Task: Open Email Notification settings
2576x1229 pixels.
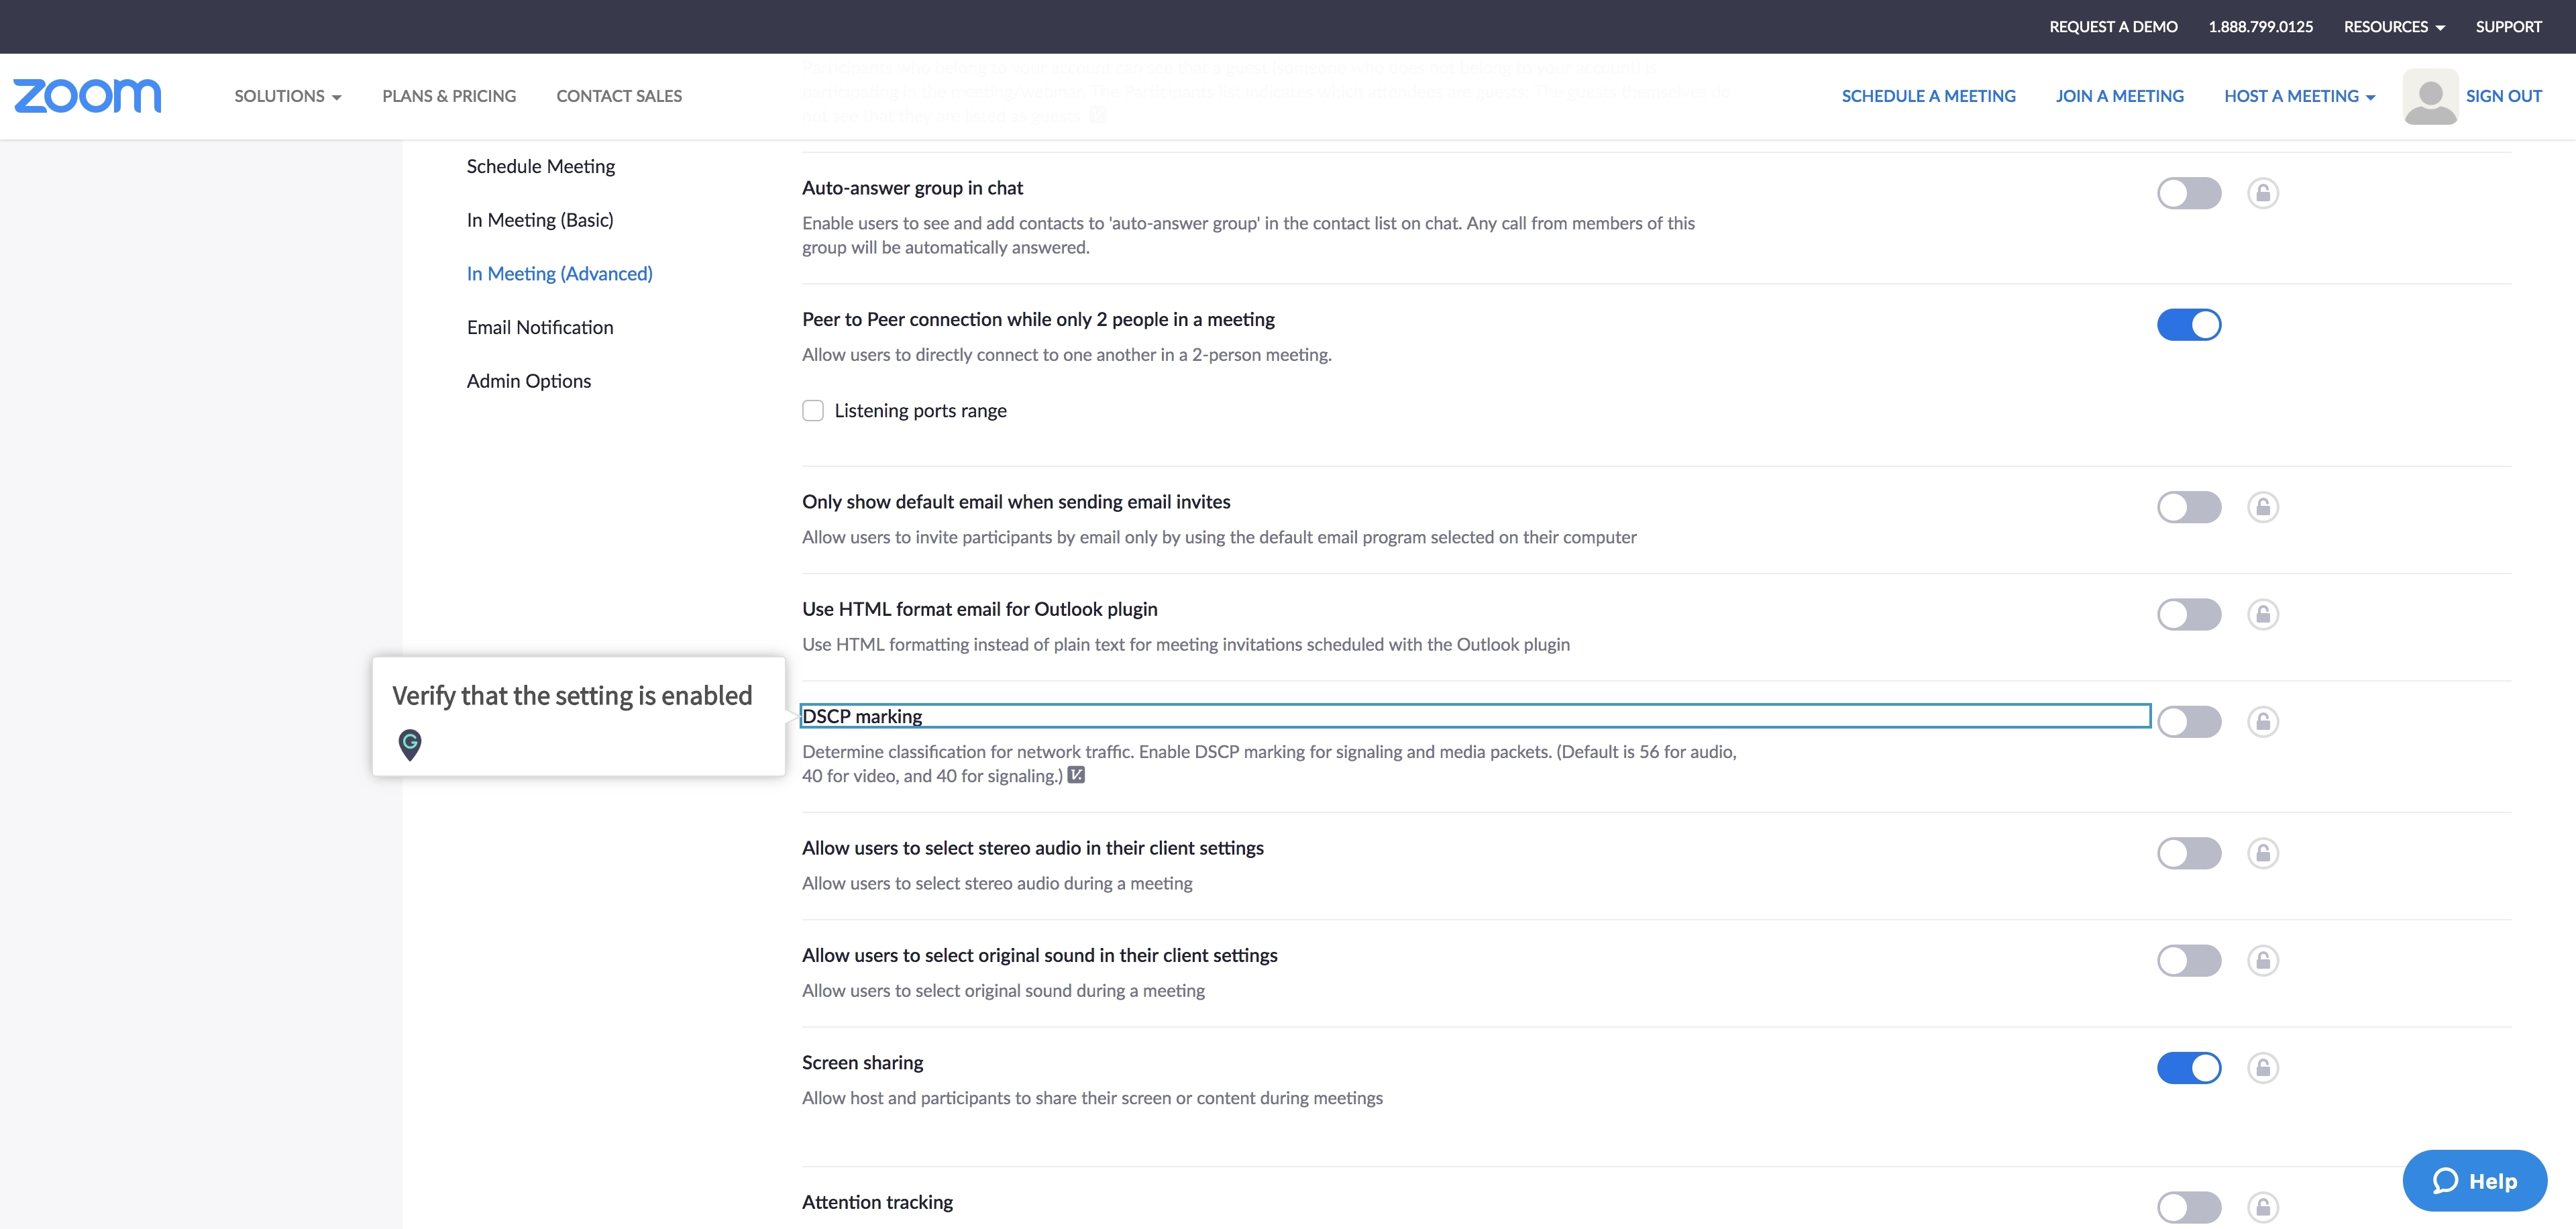Action: coord(539,326)
